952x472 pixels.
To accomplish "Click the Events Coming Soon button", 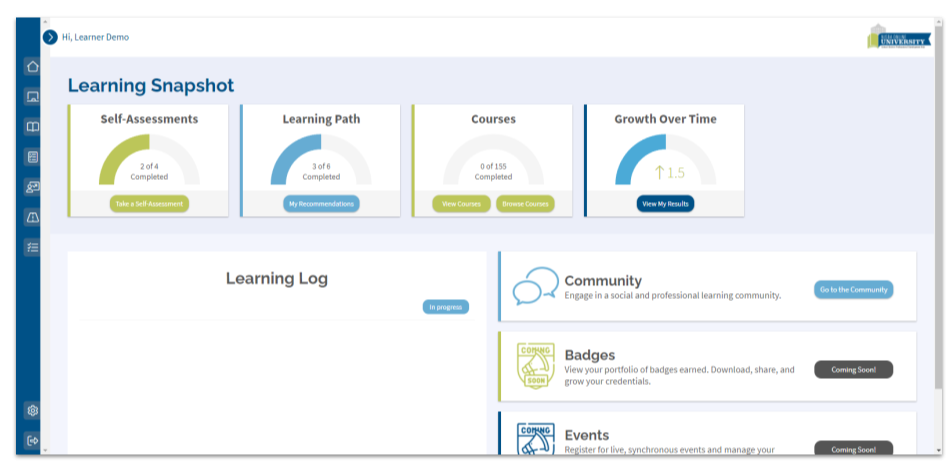I will pyautogui.click(x=854, y=448).
